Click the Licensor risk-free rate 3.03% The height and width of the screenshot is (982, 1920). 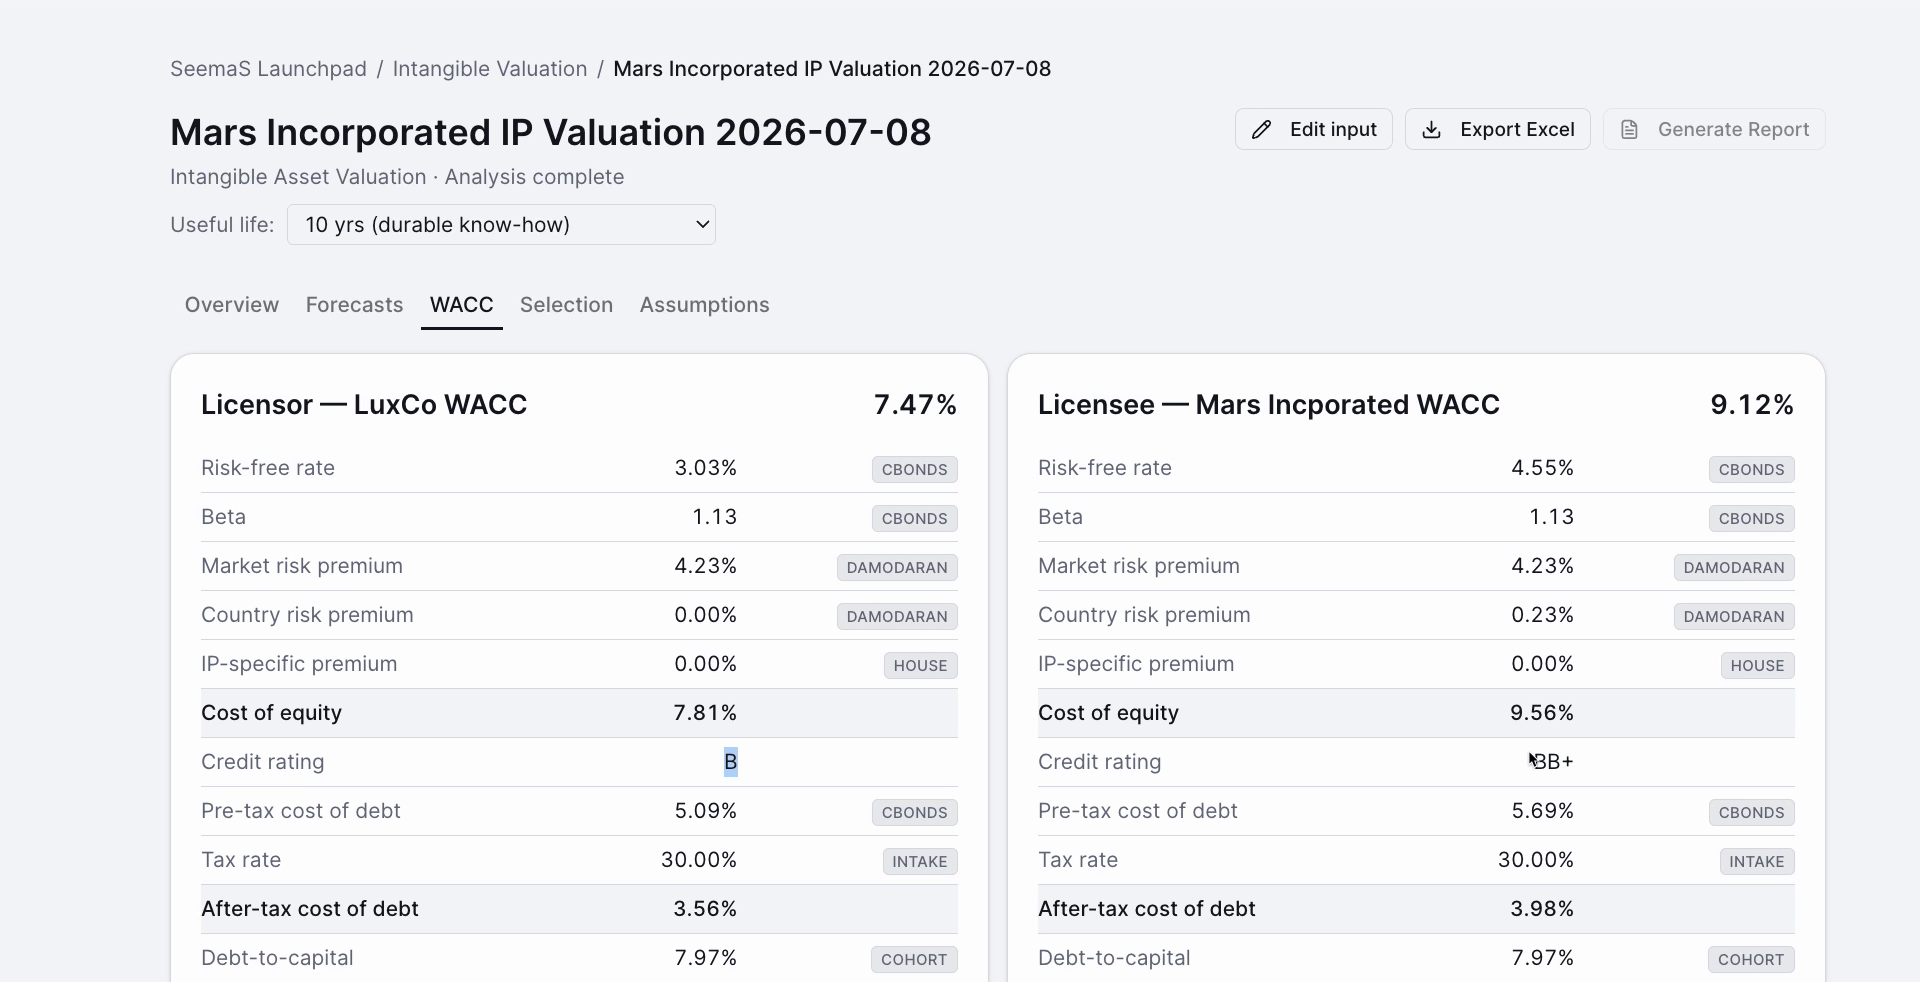[705, 468]
